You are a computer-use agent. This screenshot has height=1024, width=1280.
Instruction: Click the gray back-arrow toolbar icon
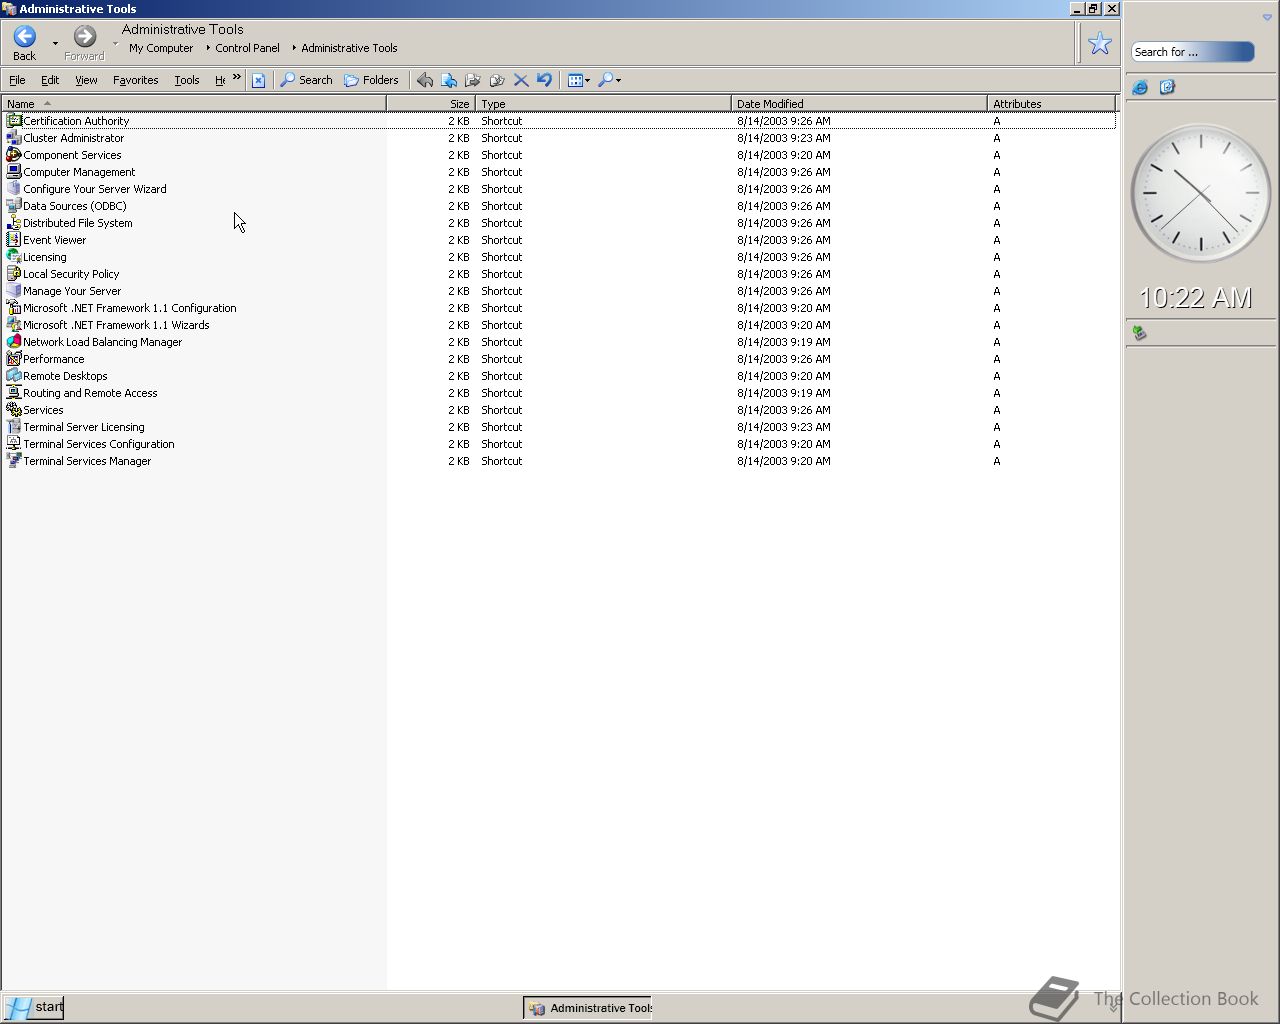point(425,80)
